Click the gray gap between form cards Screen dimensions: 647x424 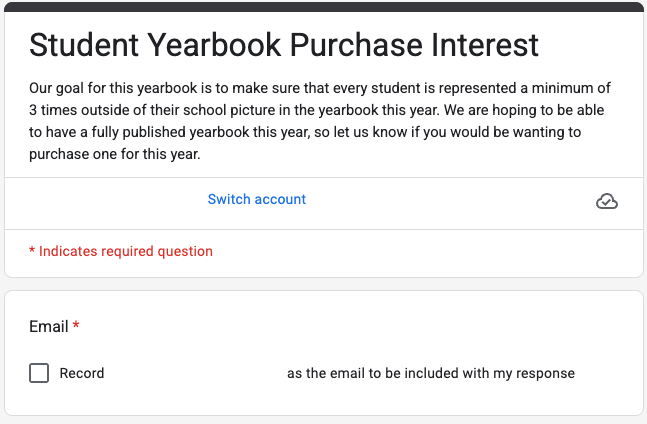[324, 284]
